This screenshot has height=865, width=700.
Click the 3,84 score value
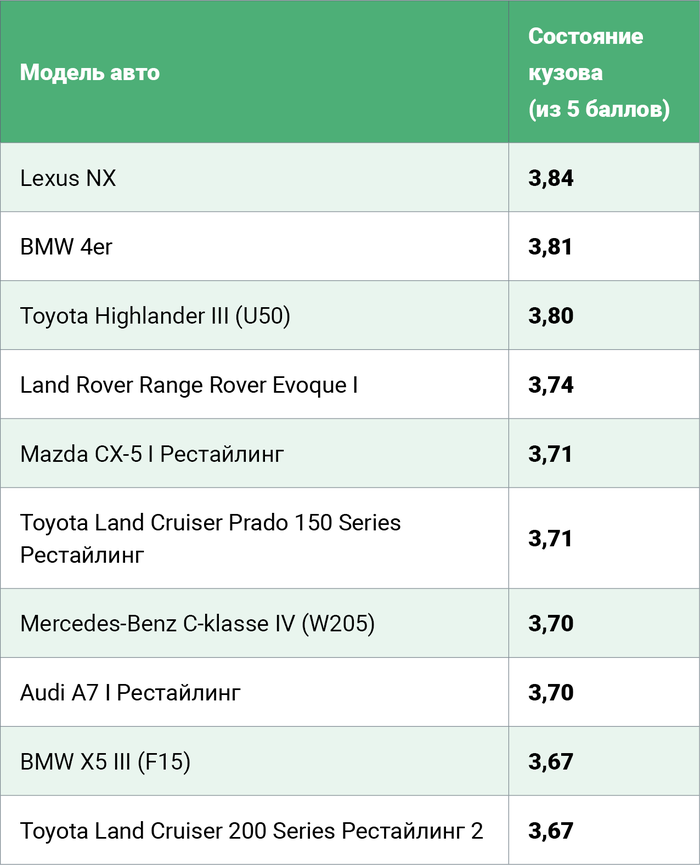[x=550, y=178]
